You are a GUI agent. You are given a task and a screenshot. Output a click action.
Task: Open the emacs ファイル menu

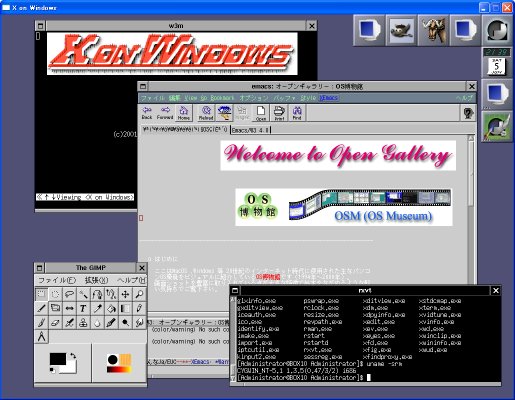(153, 98)
